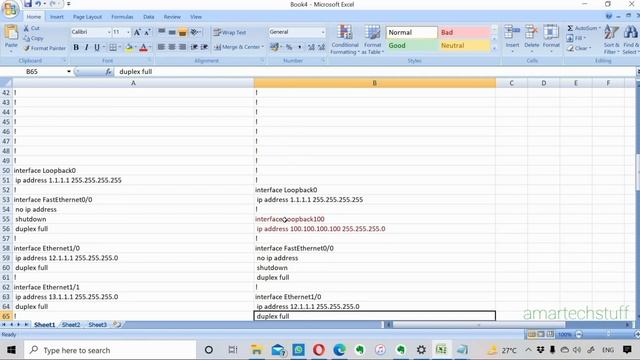Click the zoom out button on zoom slider
Viewport: 640px width, 360px height.
[x=579, y=334]
